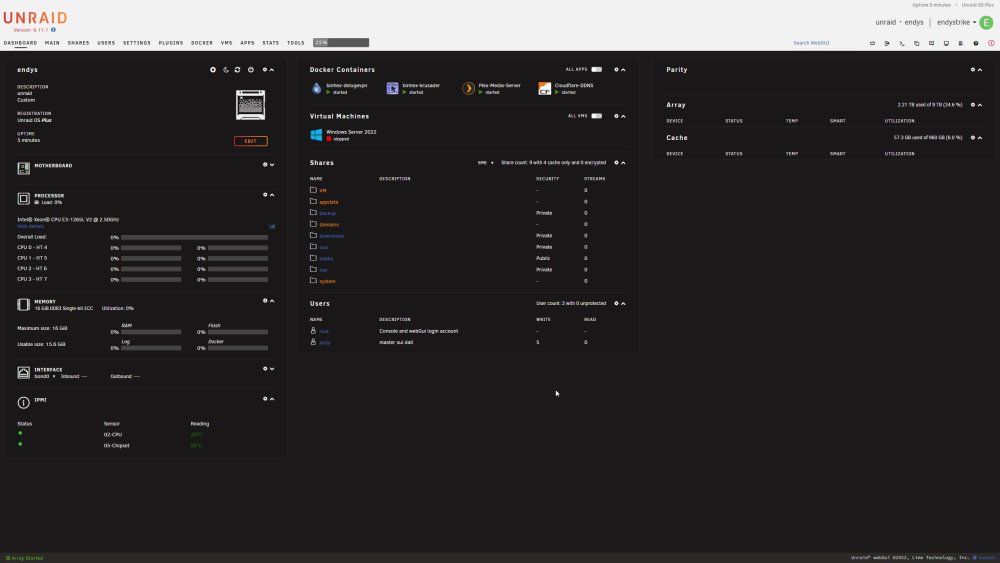Collapse the endys system panel
Screen dimensions: 1000x563
[272, 69]
